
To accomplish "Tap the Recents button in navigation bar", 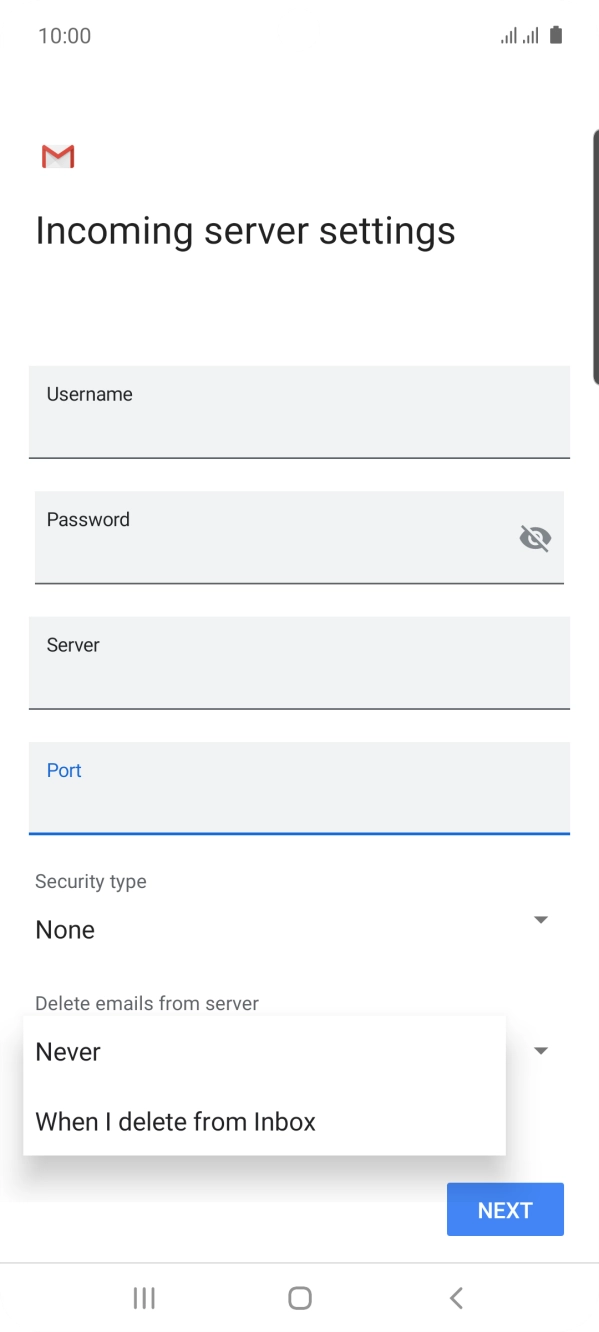I will pos(144,1297).
